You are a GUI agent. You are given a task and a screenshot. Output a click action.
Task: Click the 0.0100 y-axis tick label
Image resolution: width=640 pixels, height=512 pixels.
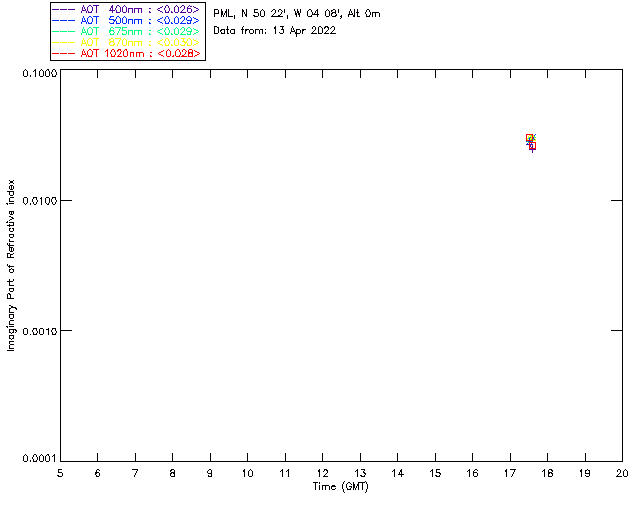tap(40, 201)
